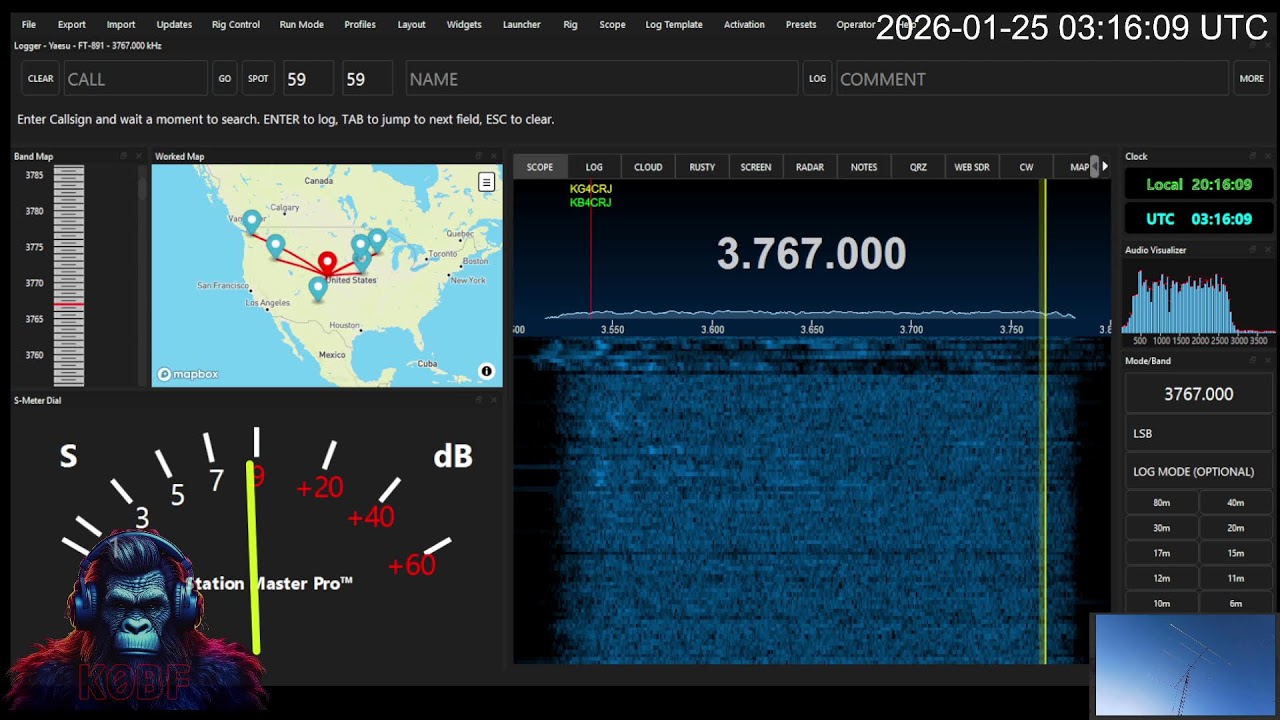
Task: Close the Worked Map panel
Action: [494, 156]
